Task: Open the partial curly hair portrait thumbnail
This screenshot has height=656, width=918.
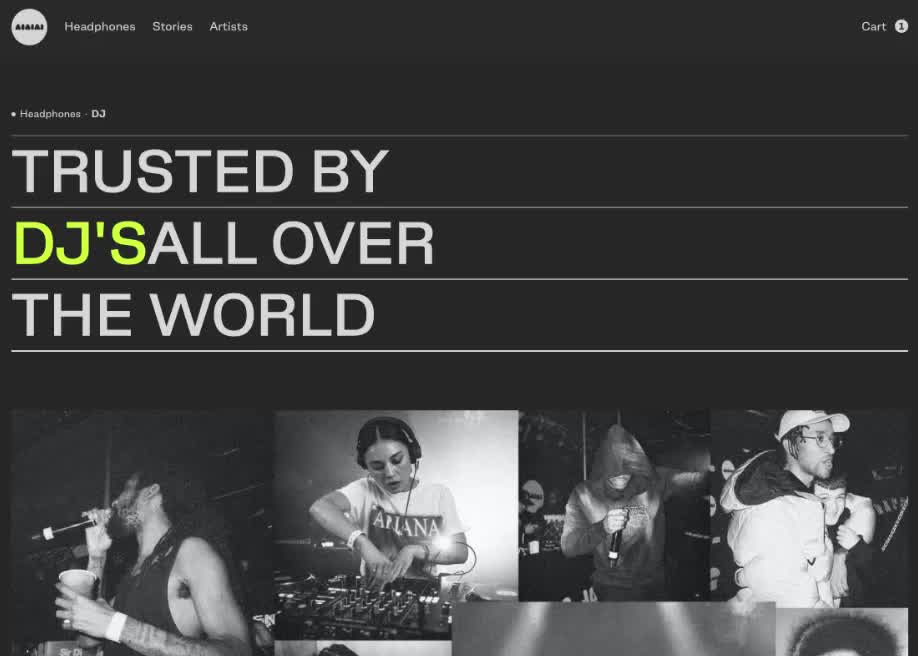Action: point(842,632)
